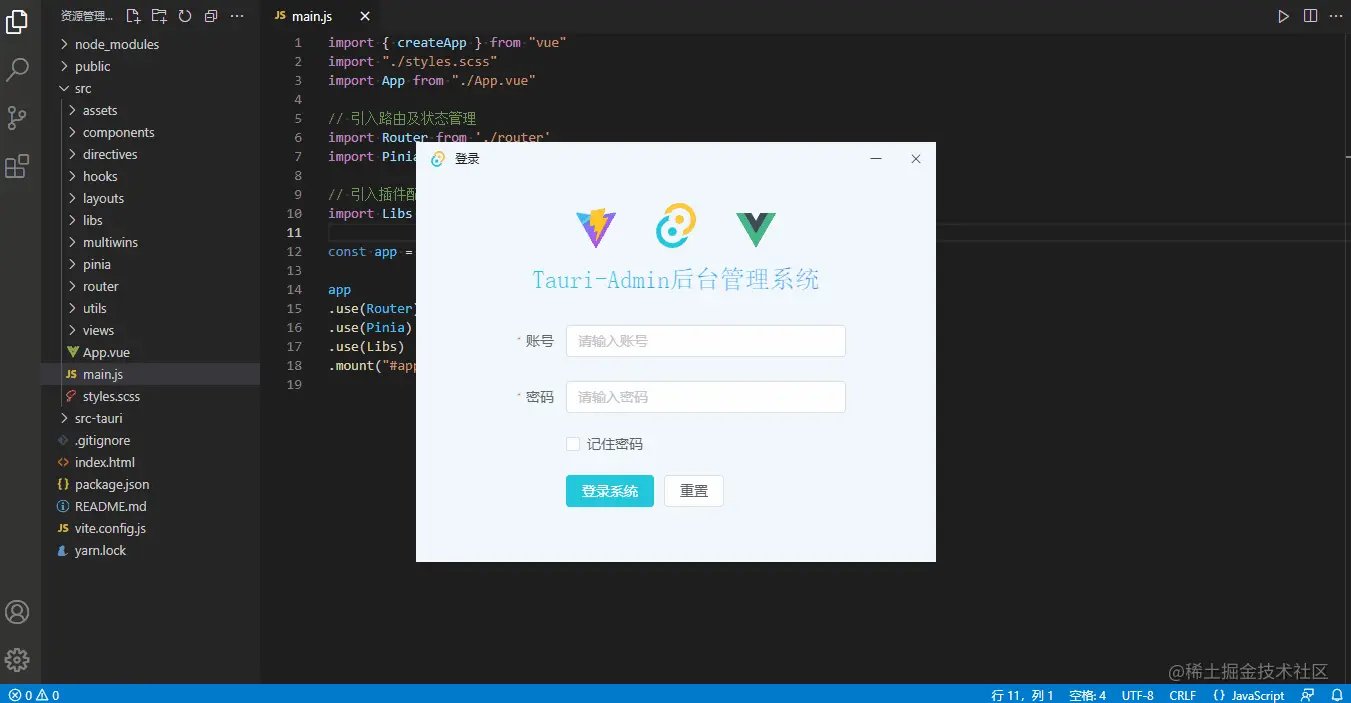Expand the components folder
This screenshot has width=1351, height=703.
(x=150, y=132)
